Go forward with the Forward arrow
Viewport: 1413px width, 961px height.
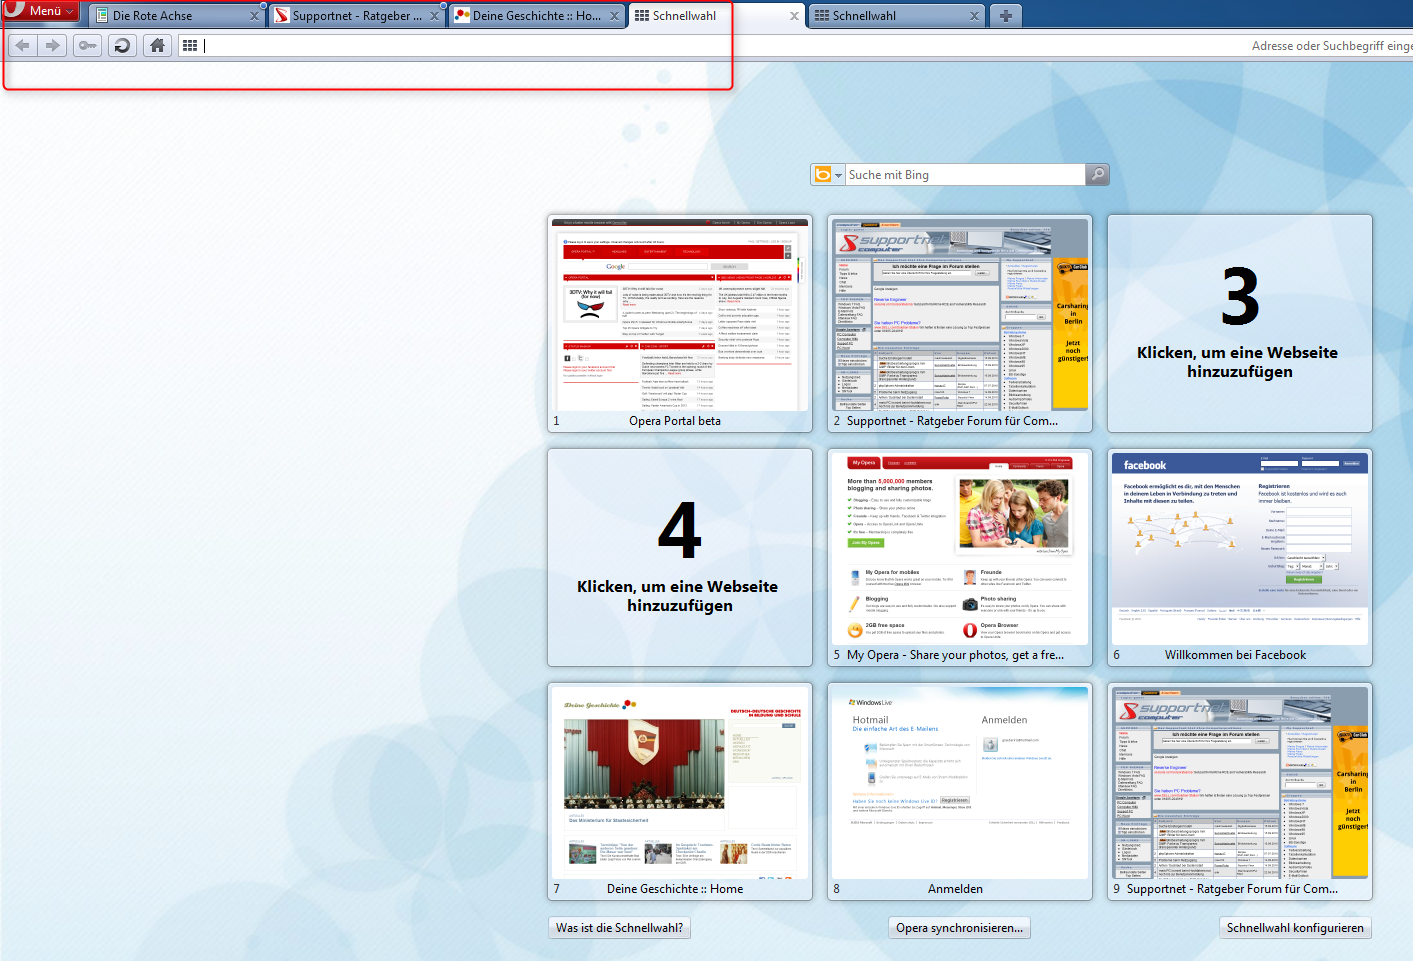[53, 45]
